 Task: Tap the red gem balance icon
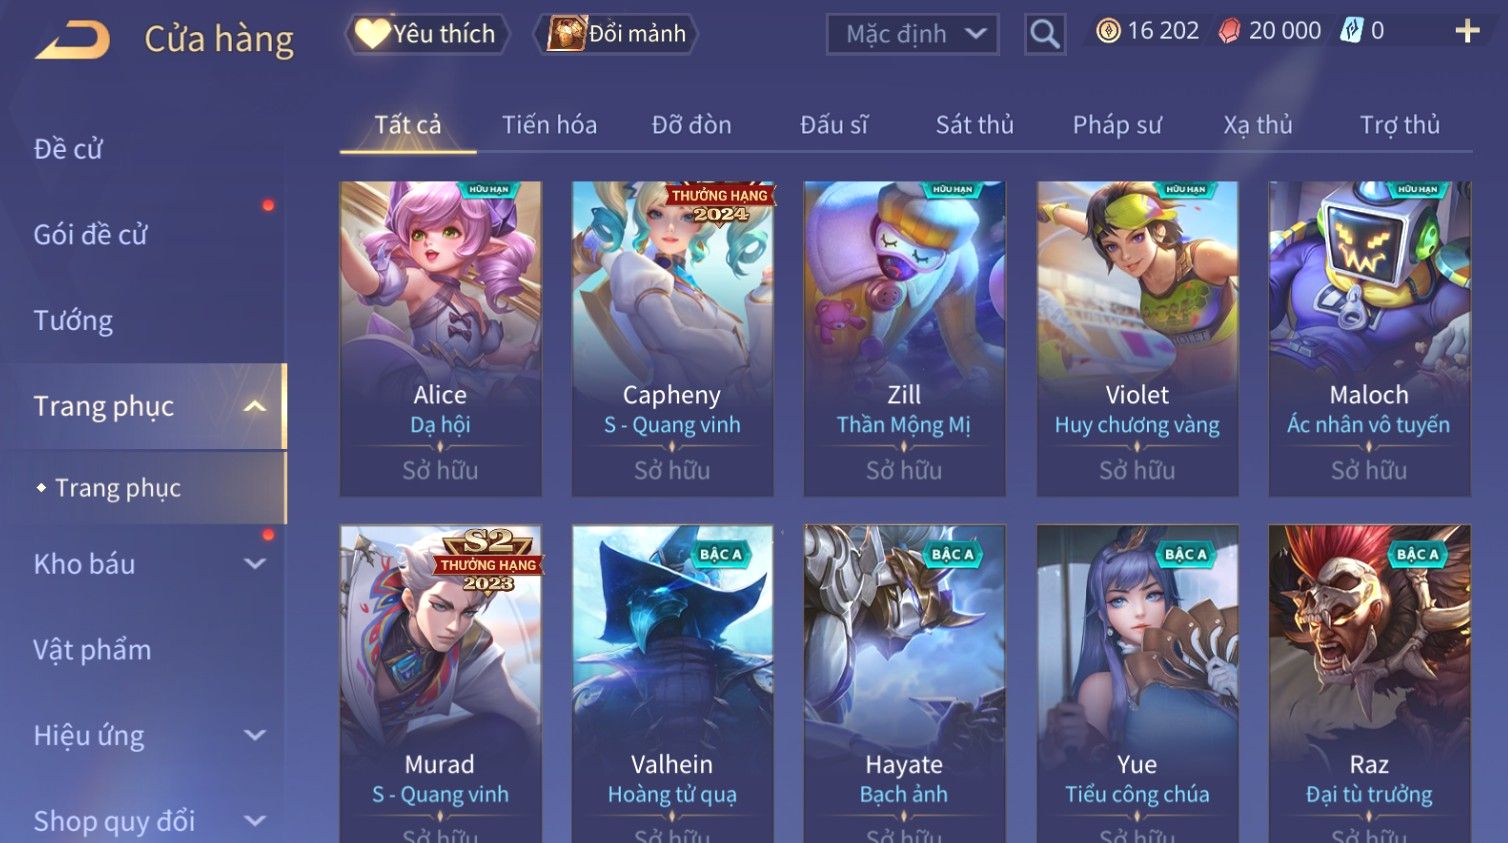pos(1229,31)
